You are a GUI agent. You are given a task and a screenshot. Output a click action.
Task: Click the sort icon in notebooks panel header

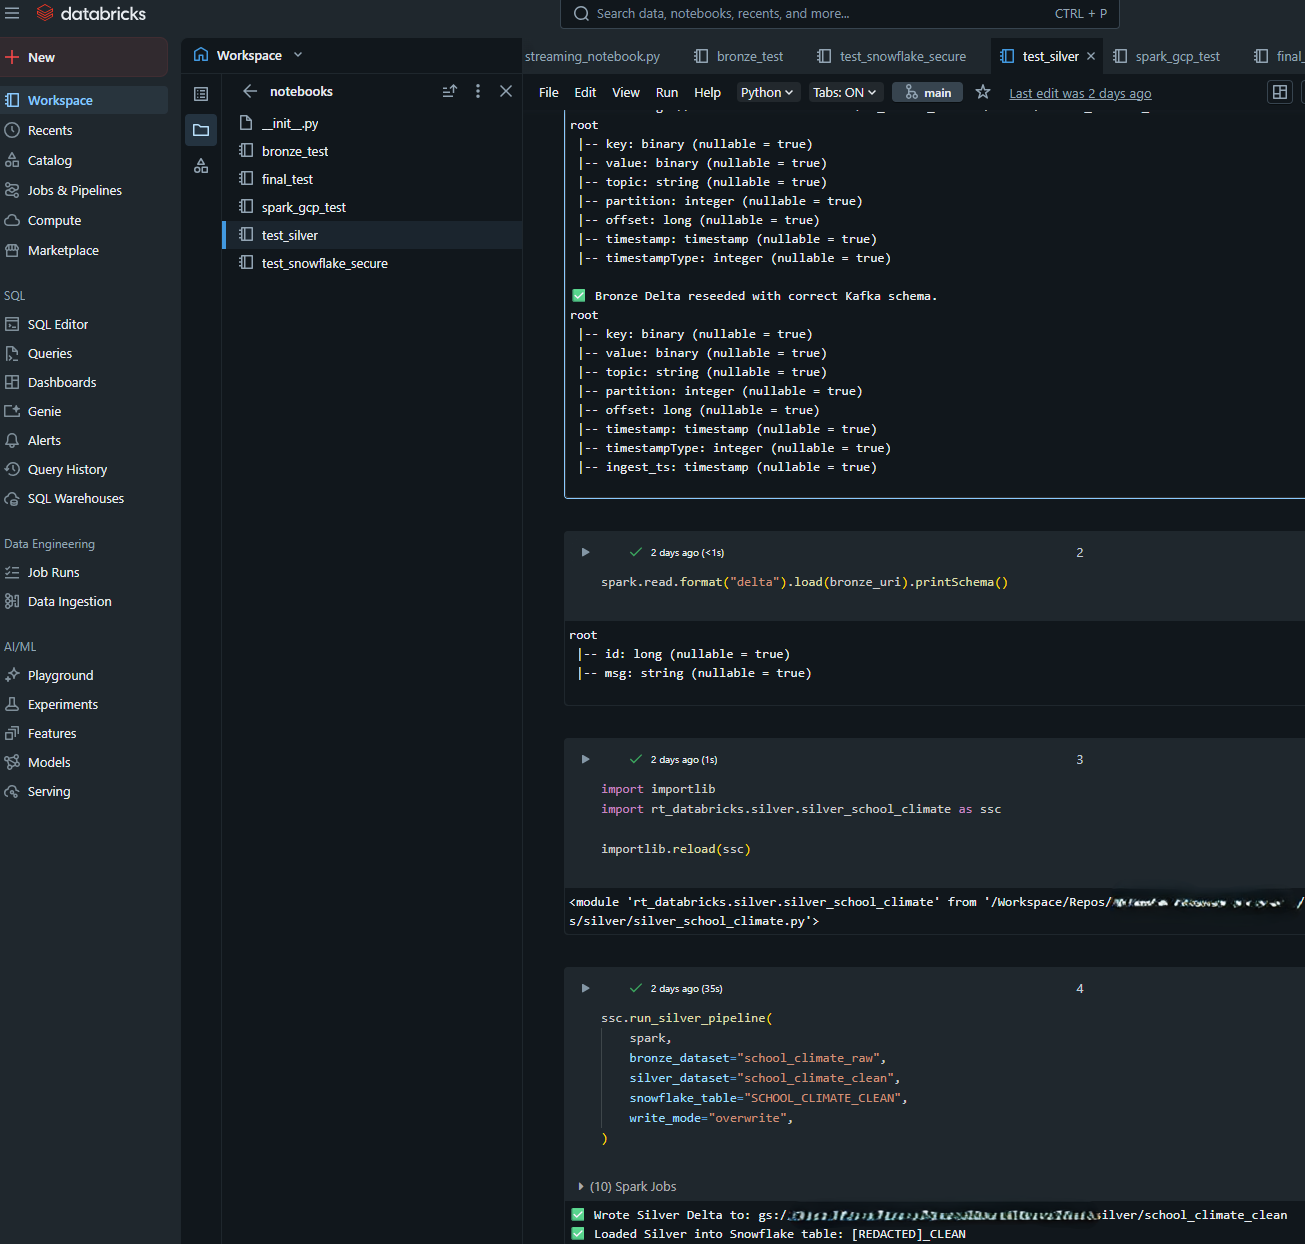[x=450, y=91]
